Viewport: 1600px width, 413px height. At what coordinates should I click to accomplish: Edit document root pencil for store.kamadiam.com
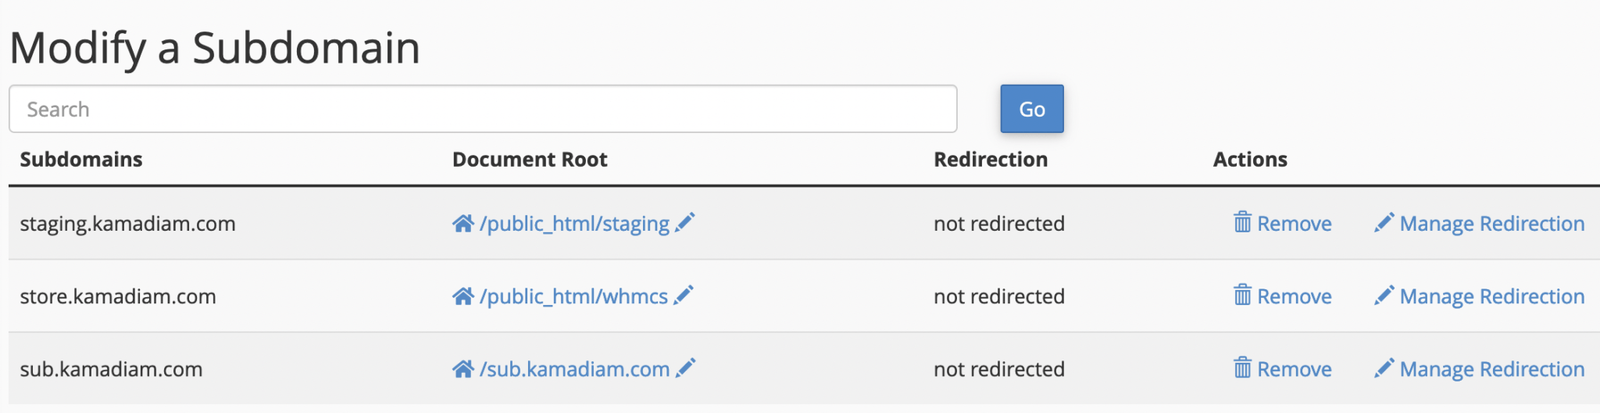(x=684, y=295)
